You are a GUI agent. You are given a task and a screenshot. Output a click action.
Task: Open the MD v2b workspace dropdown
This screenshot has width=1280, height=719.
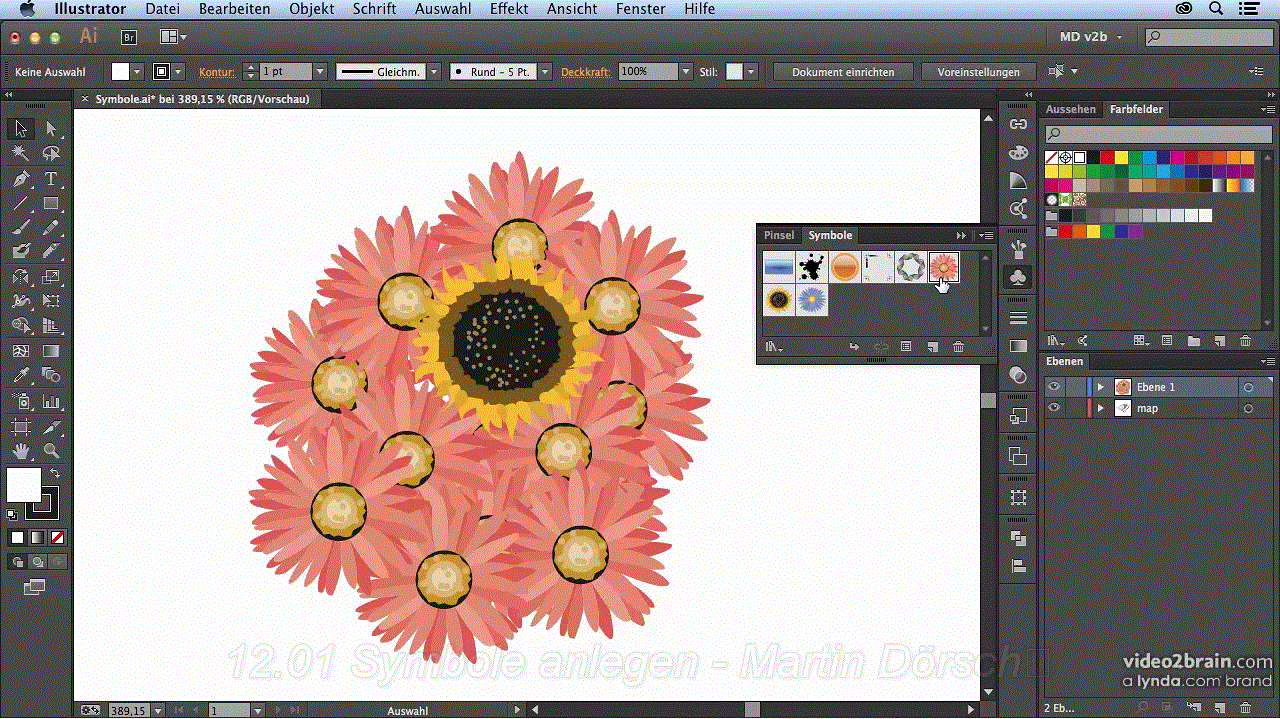click(x=1091, y=37)
